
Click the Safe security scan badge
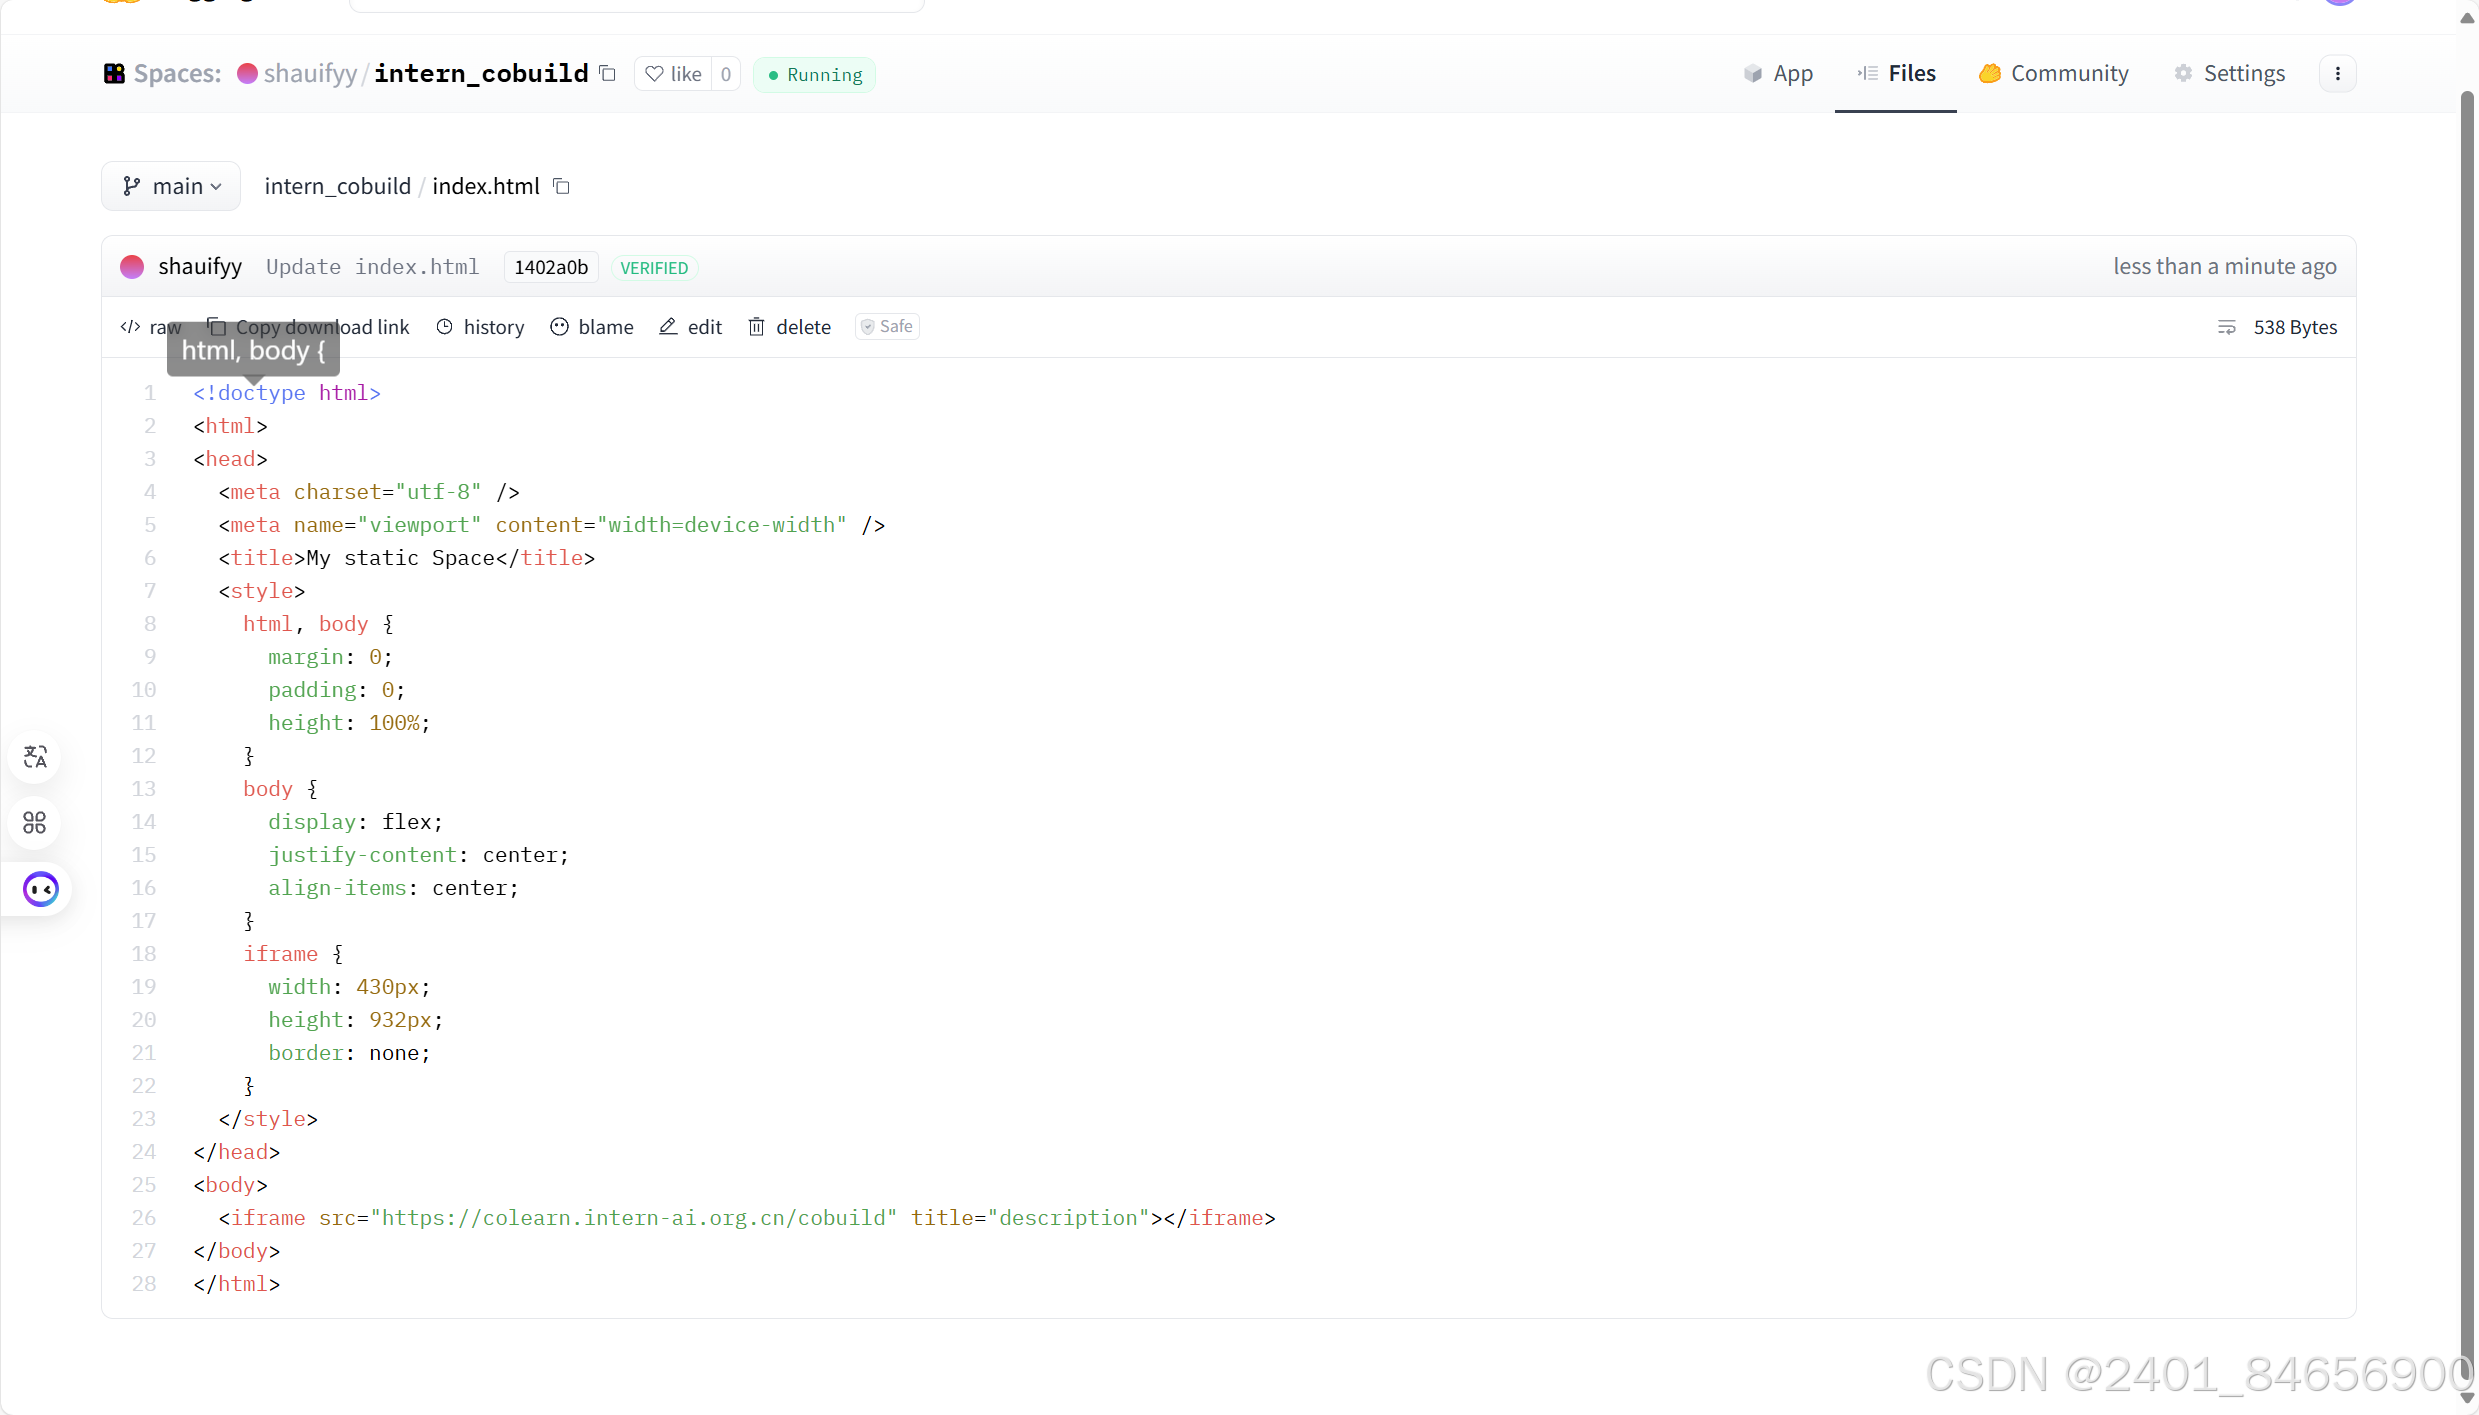pyautogui.click(x=887, y=327)
